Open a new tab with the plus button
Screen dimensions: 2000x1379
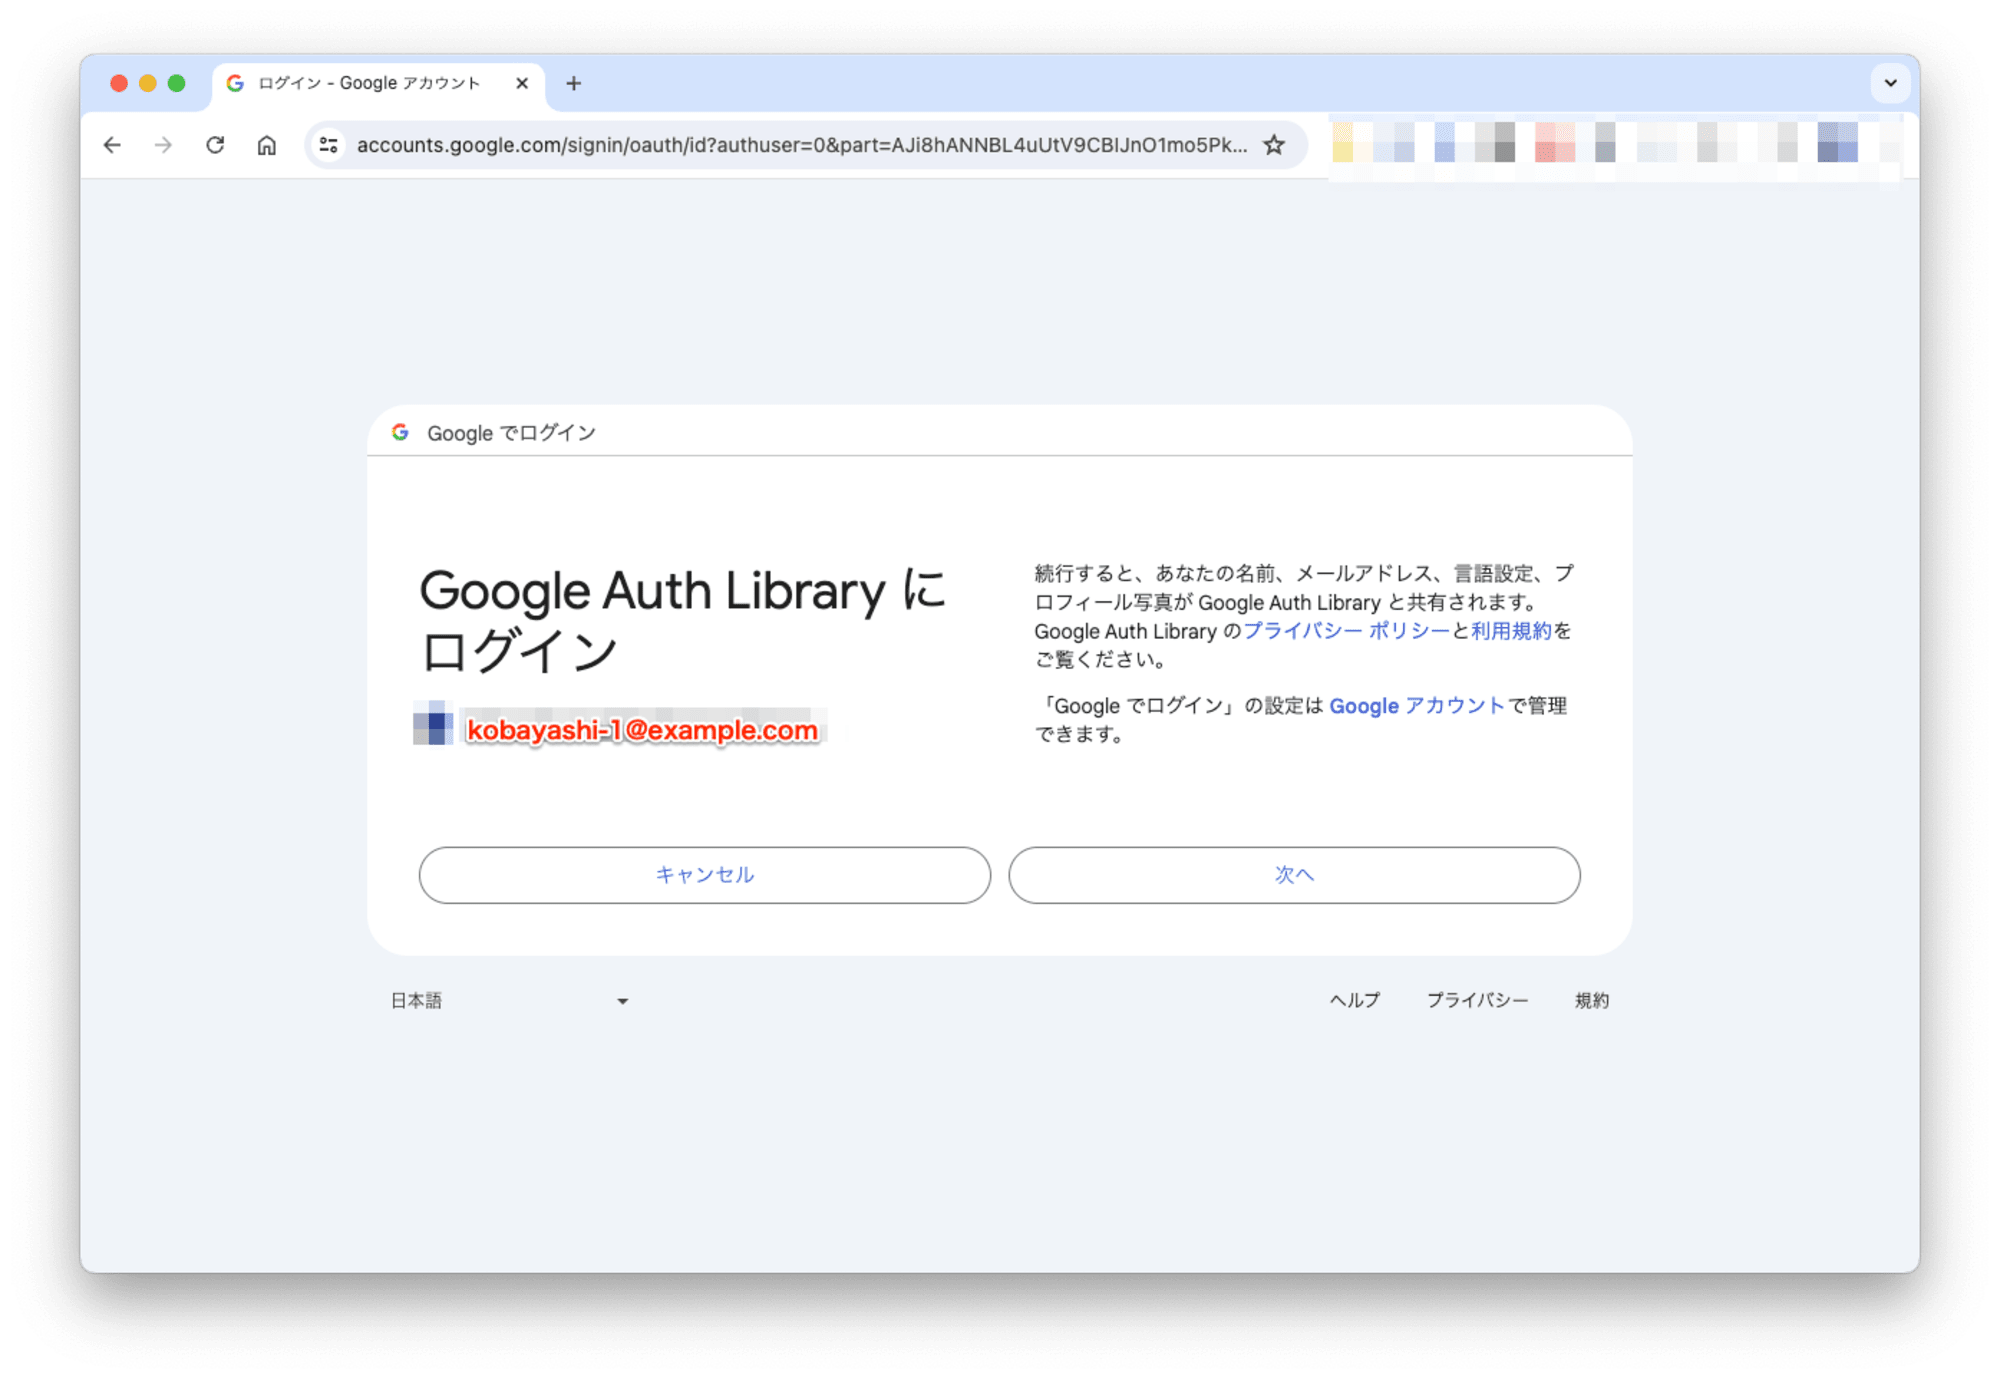pyautogui.click(x=573, y=83)
